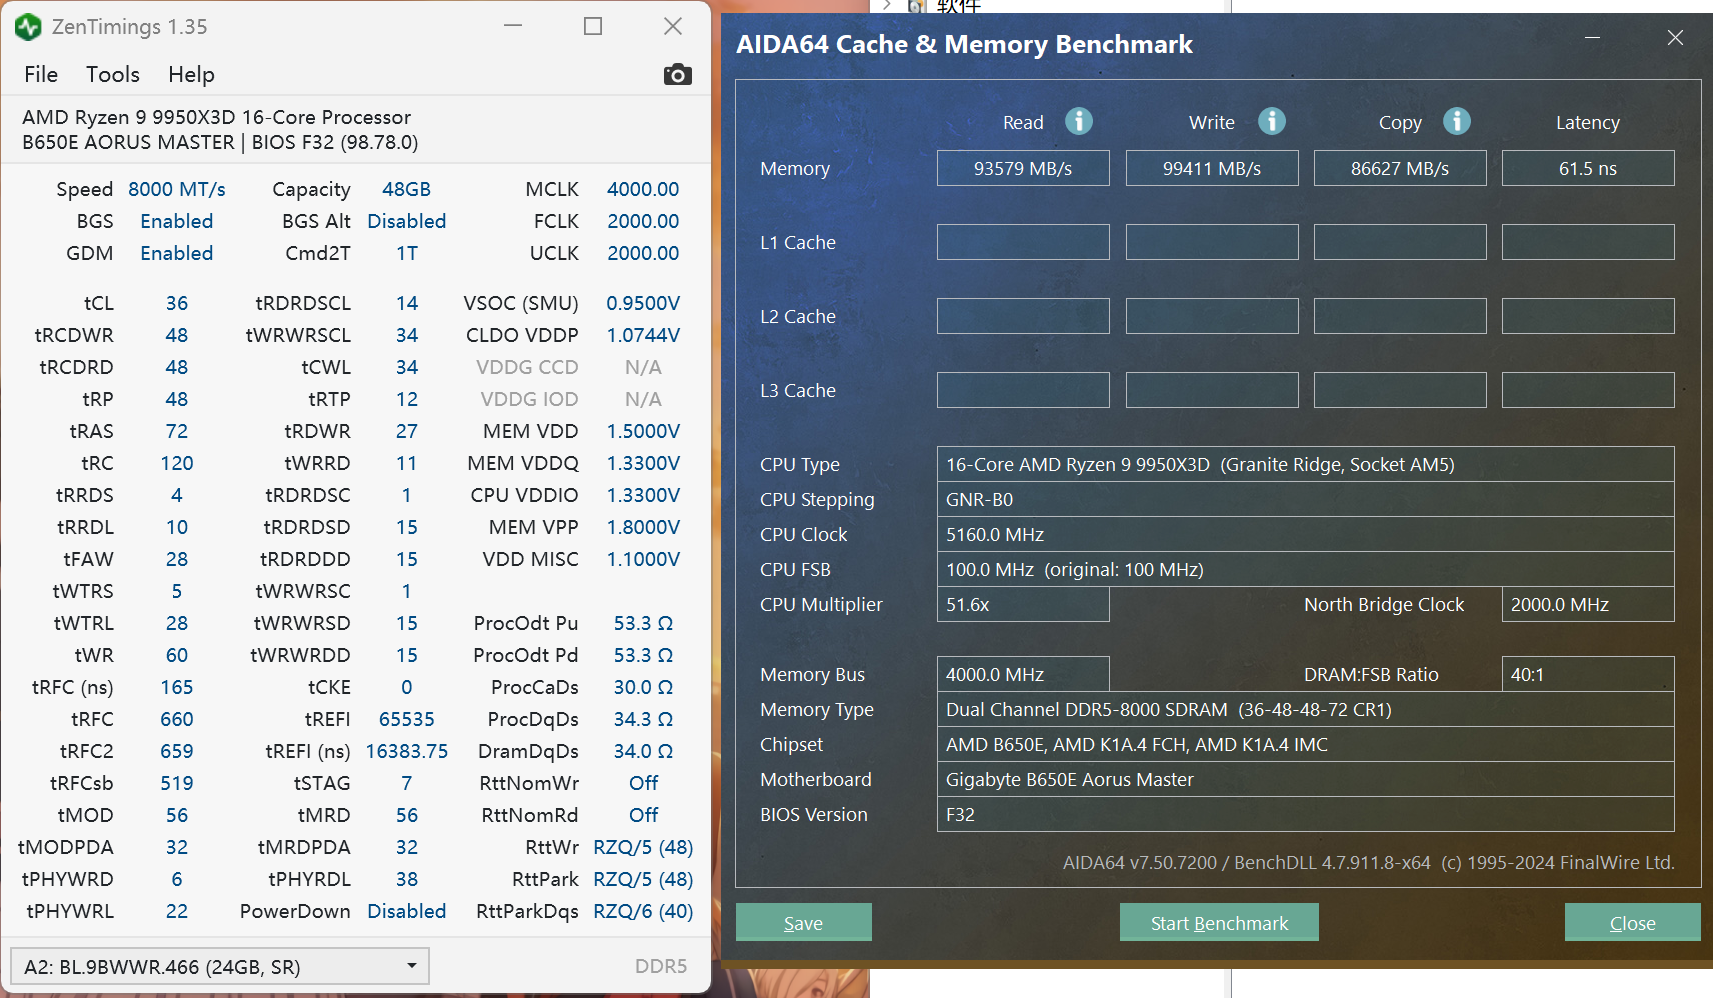1713x998 pixels.
Task: Click the Memory Latency 61.5 ns field
Action: (1587, 168)
